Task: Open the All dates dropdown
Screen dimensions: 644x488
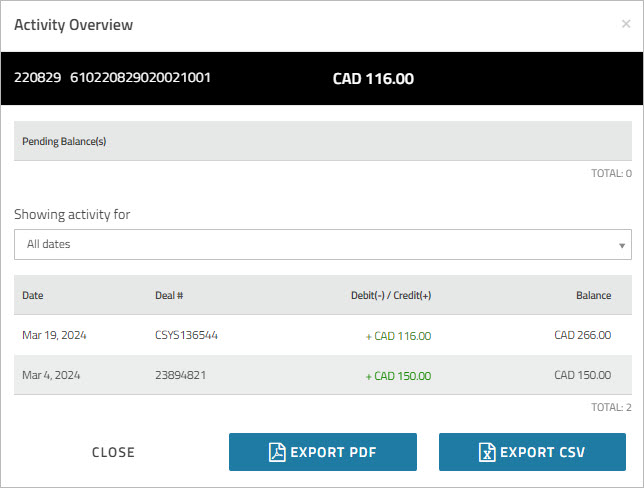Action: click(x=323, y=244)
